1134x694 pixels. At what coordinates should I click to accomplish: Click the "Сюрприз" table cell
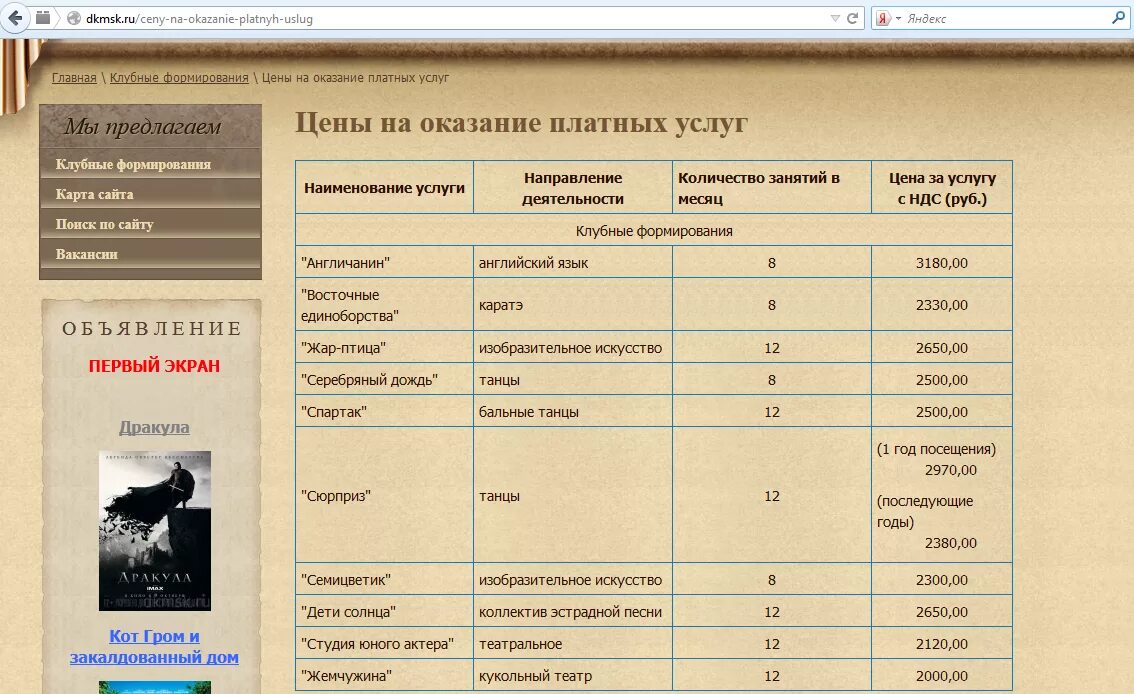pos(384,495)
